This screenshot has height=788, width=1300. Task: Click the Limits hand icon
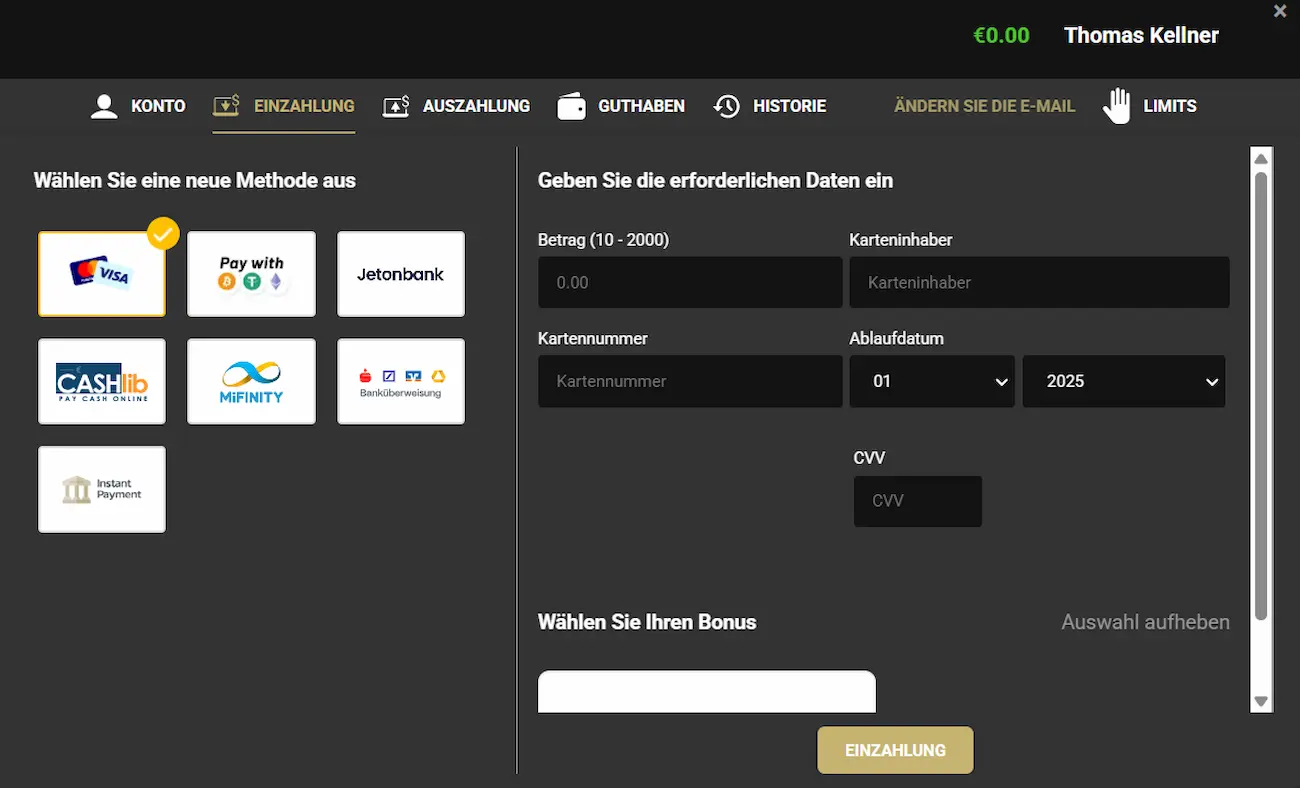pos(1116,106)
